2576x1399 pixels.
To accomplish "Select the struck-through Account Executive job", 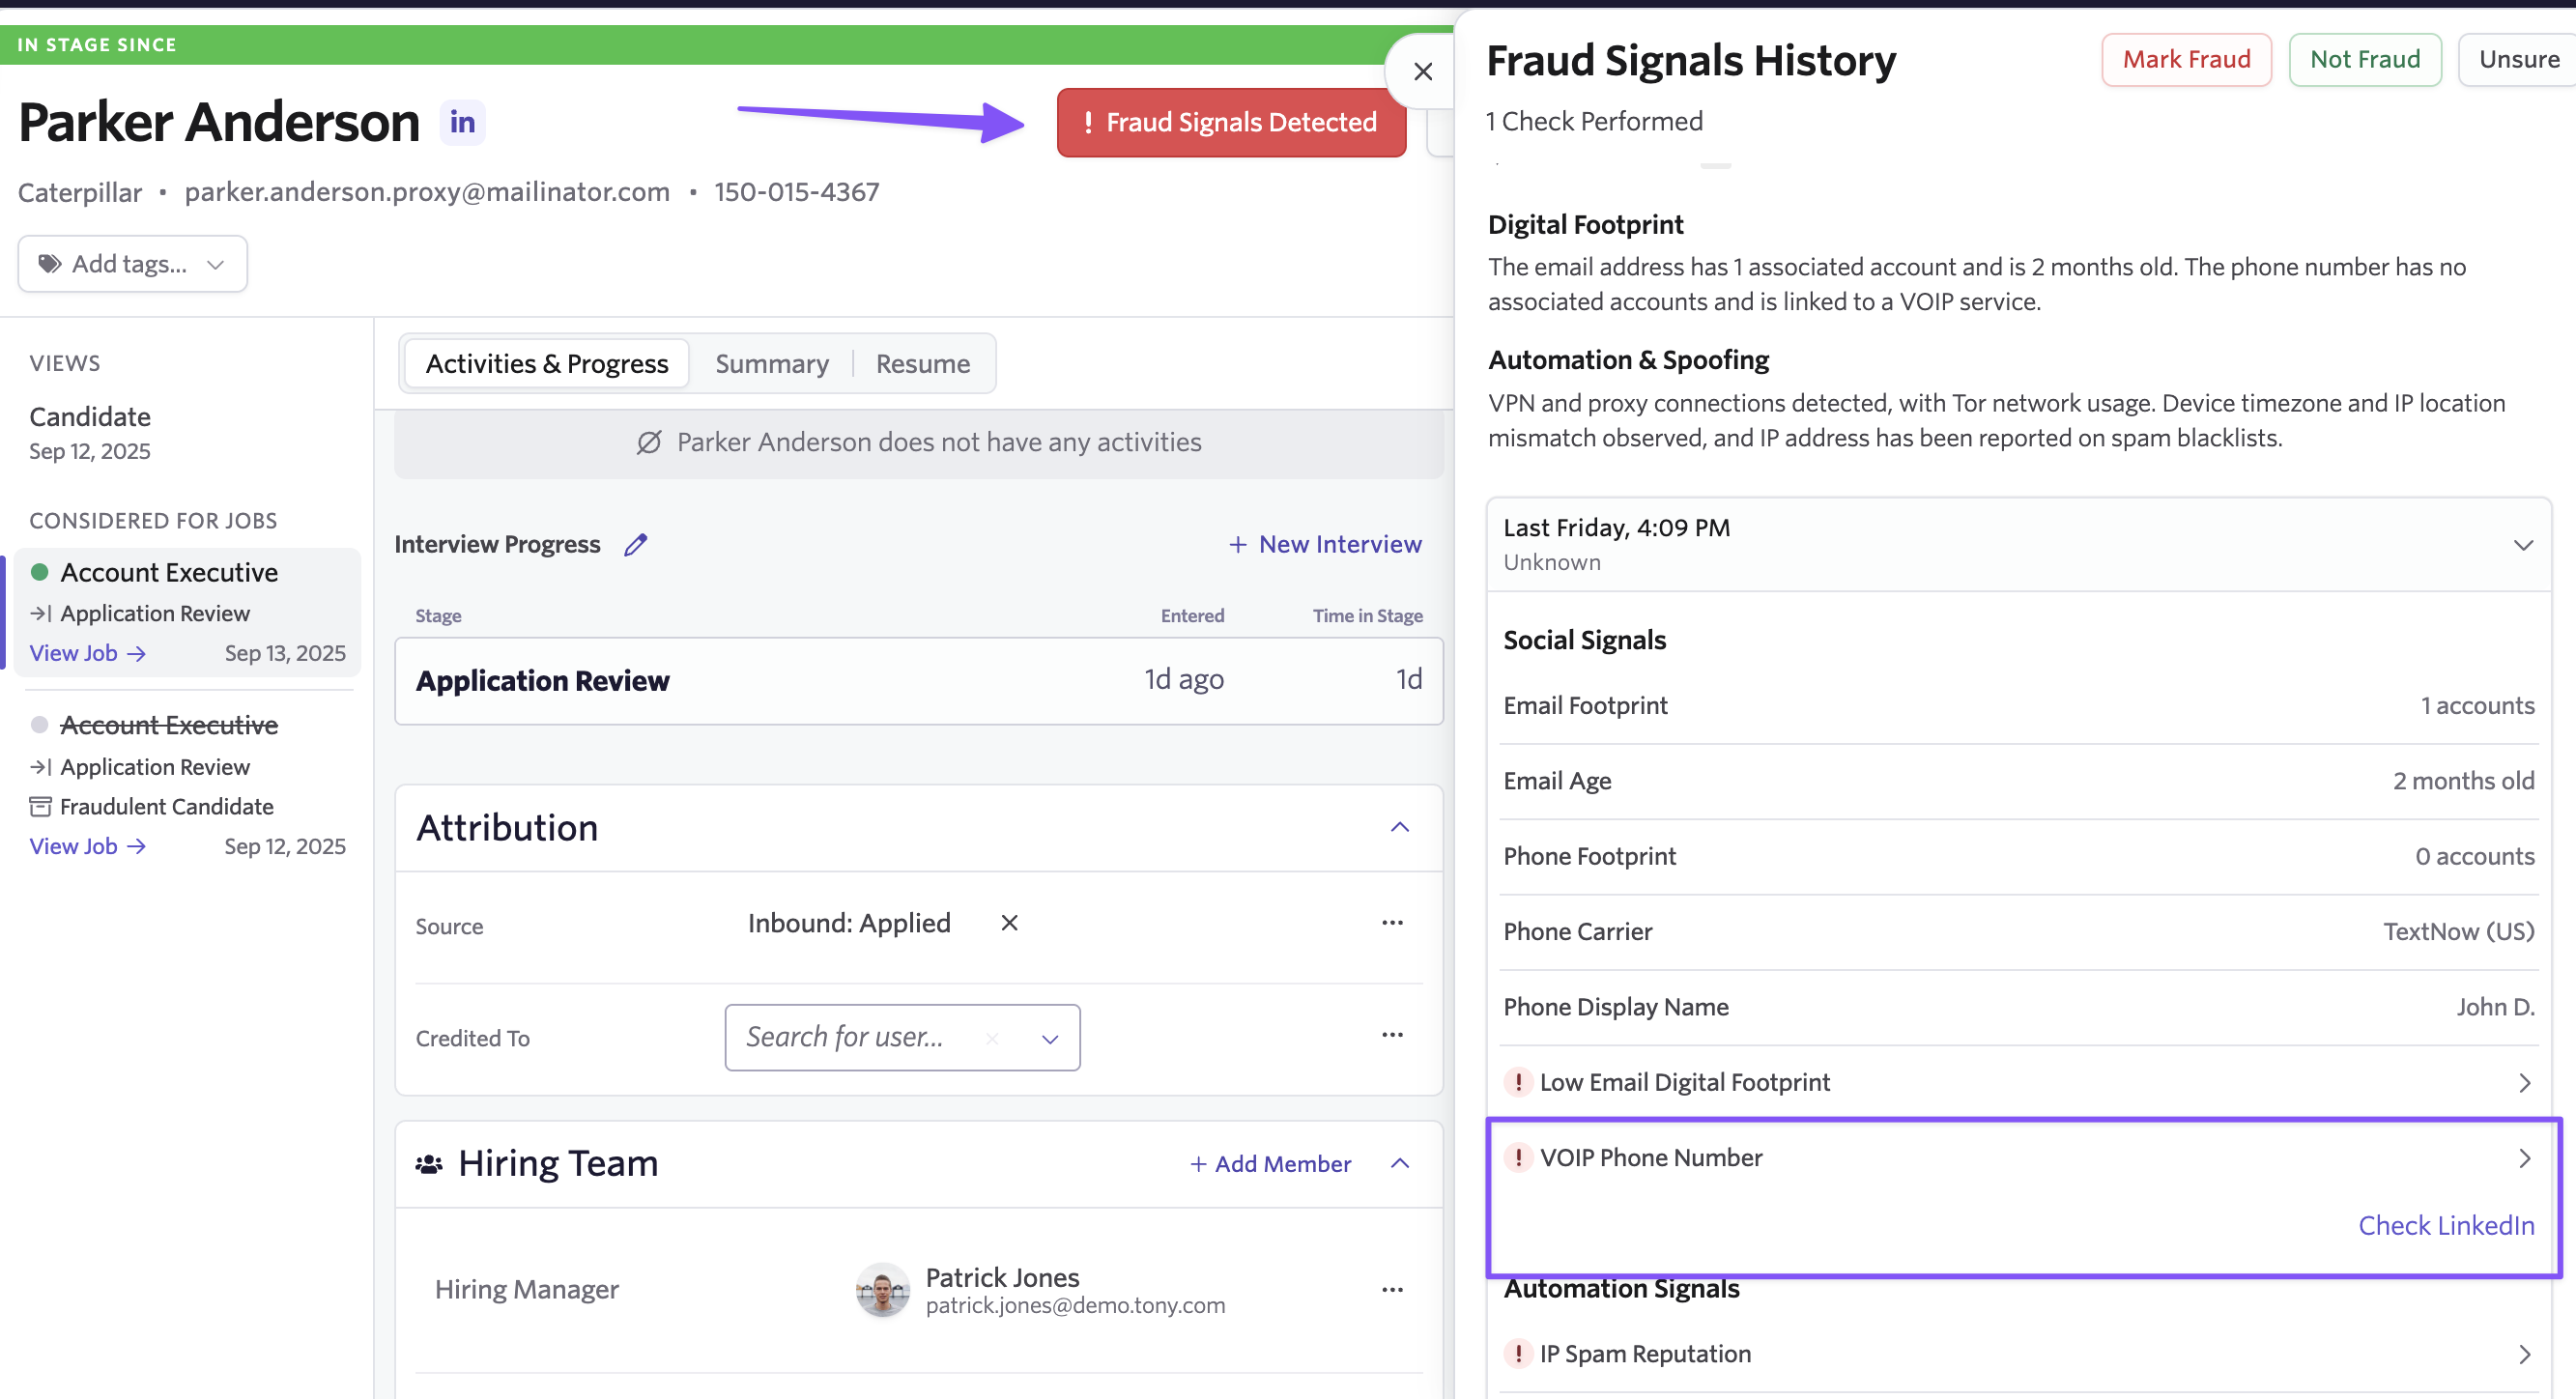I will point(169,724).
